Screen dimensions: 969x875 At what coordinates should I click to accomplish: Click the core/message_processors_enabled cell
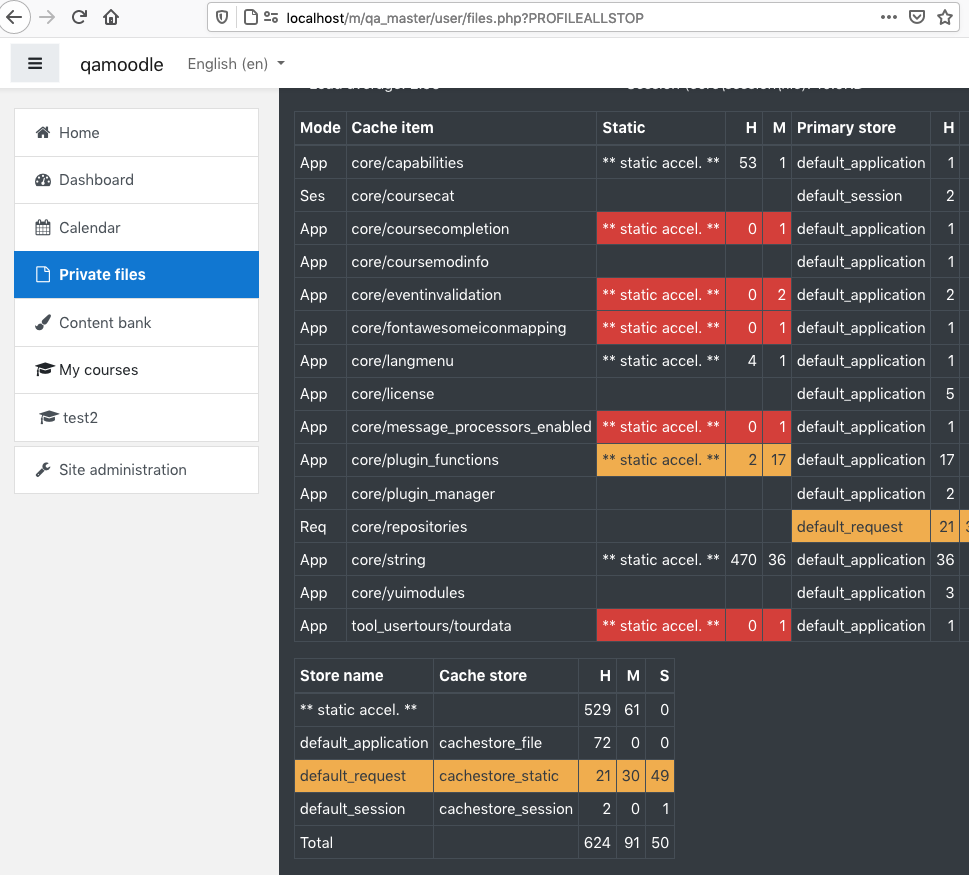click(x=471, y=427)
